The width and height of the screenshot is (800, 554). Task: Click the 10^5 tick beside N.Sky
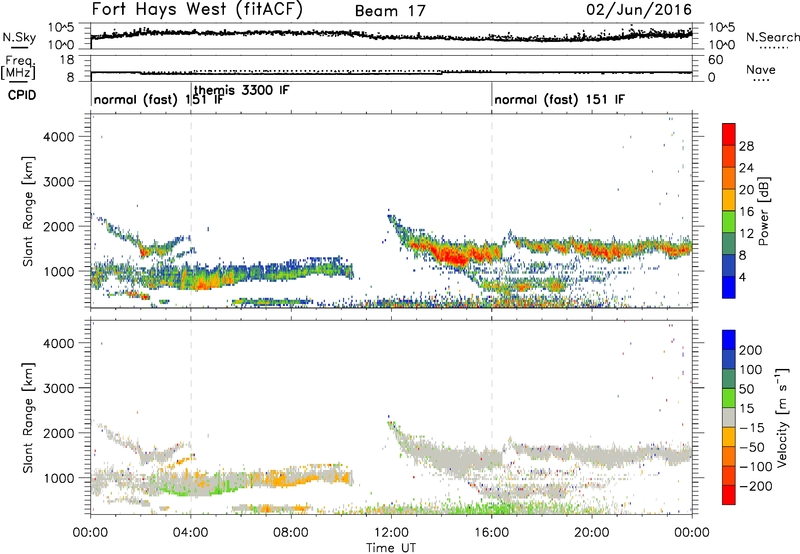point(62,27)
